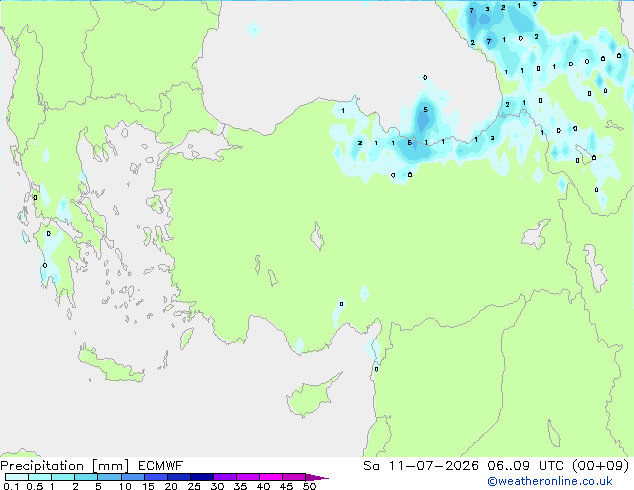Click the 40–45 mm magenta legend swatch

click(271, 477)
